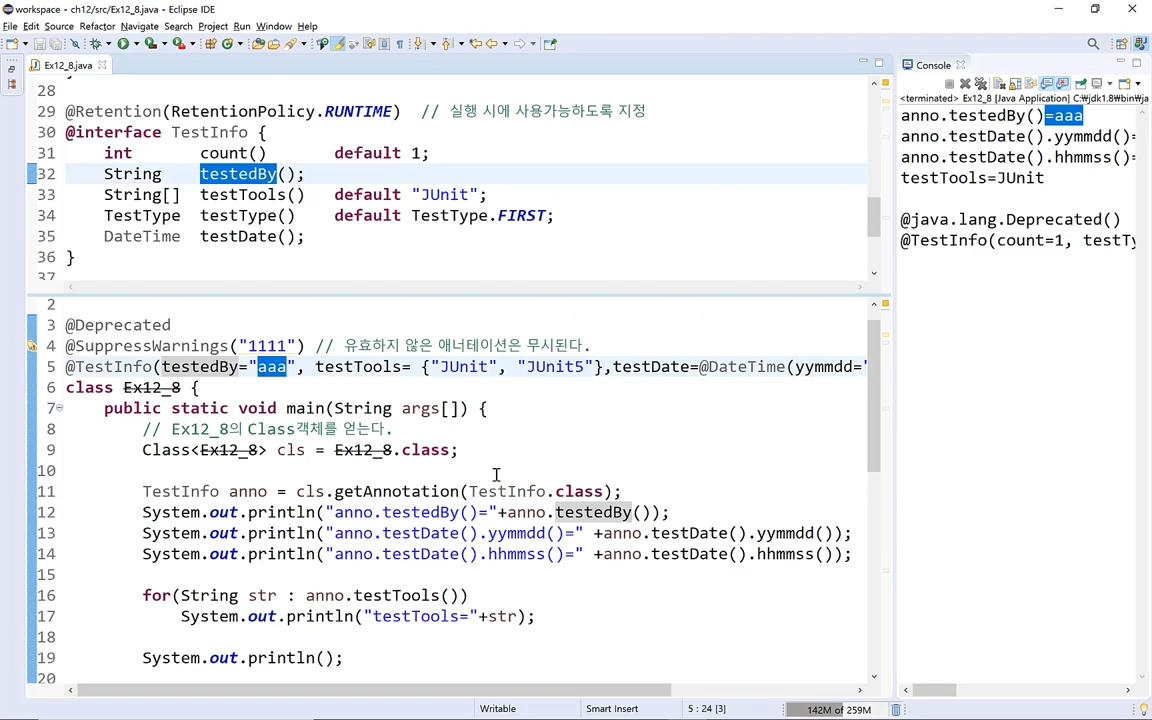Toggle Mark Occurrences highlighter icon

[338, 44]
